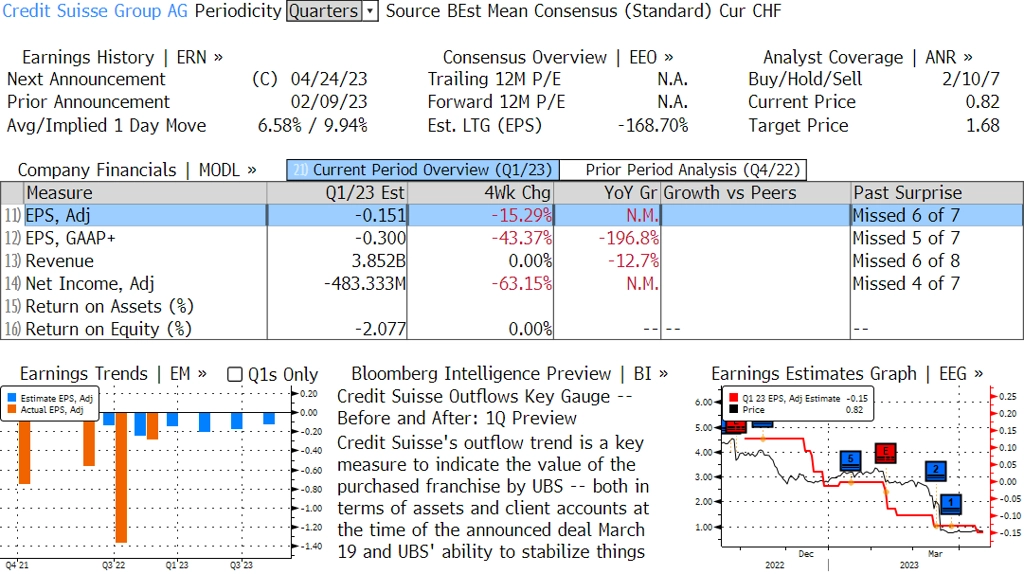Click the Target Price value 1.68

tap(983, 125)
